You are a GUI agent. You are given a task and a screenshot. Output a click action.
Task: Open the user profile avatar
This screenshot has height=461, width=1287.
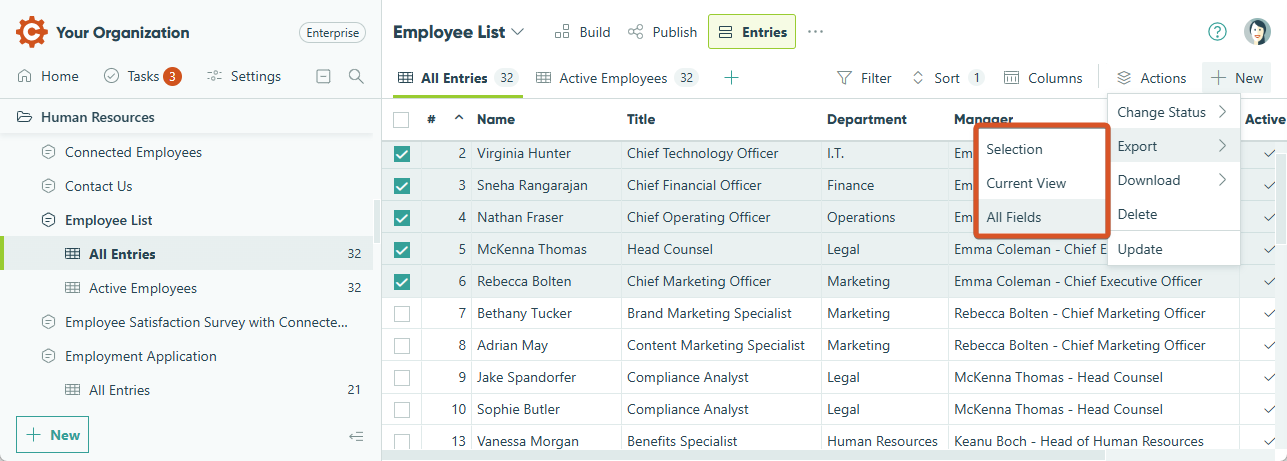point(1257,31)
